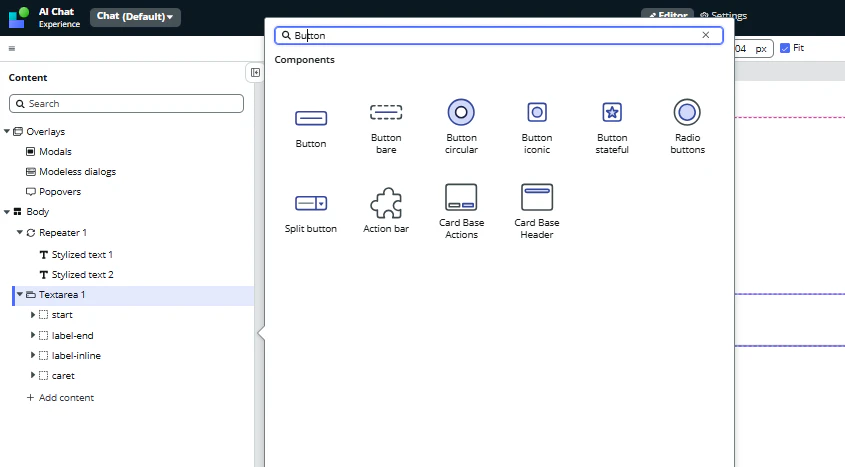Select the Repeater 1 row
845x467 pixels.
(63, 232)
